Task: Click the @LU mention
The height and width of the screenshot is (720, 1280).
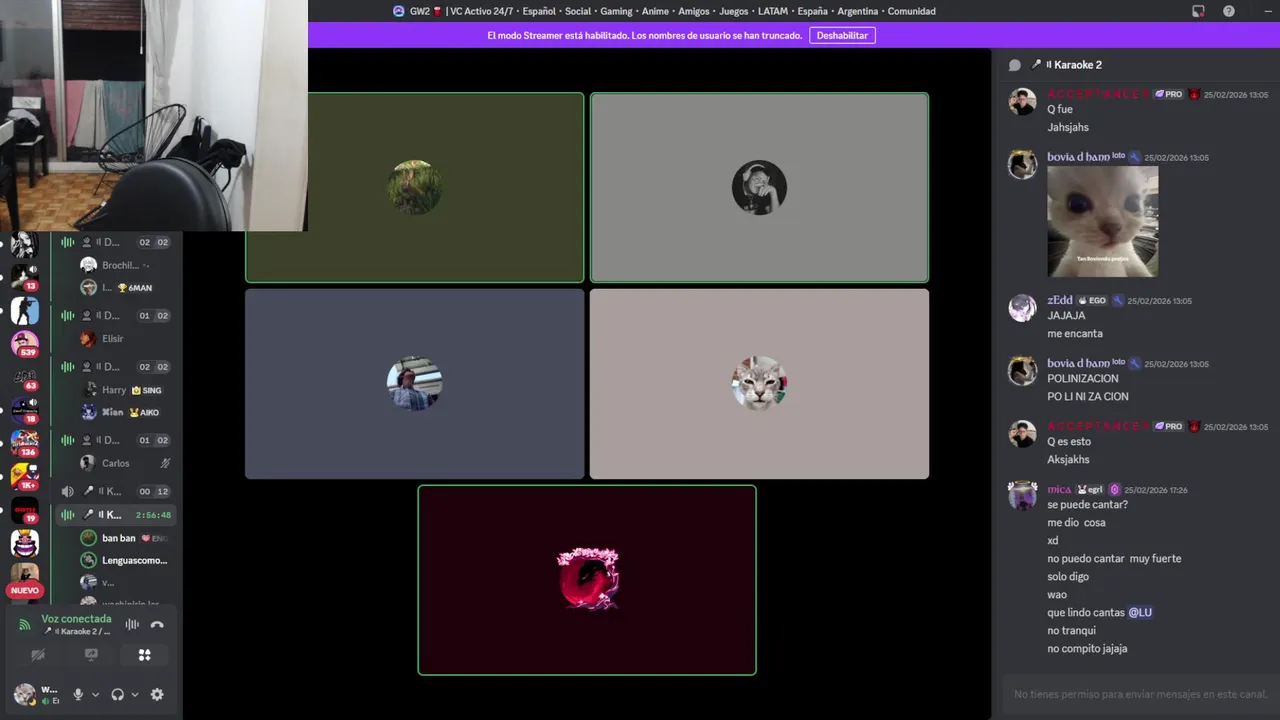Action: pyautogui.click(x=1140, y=613)
